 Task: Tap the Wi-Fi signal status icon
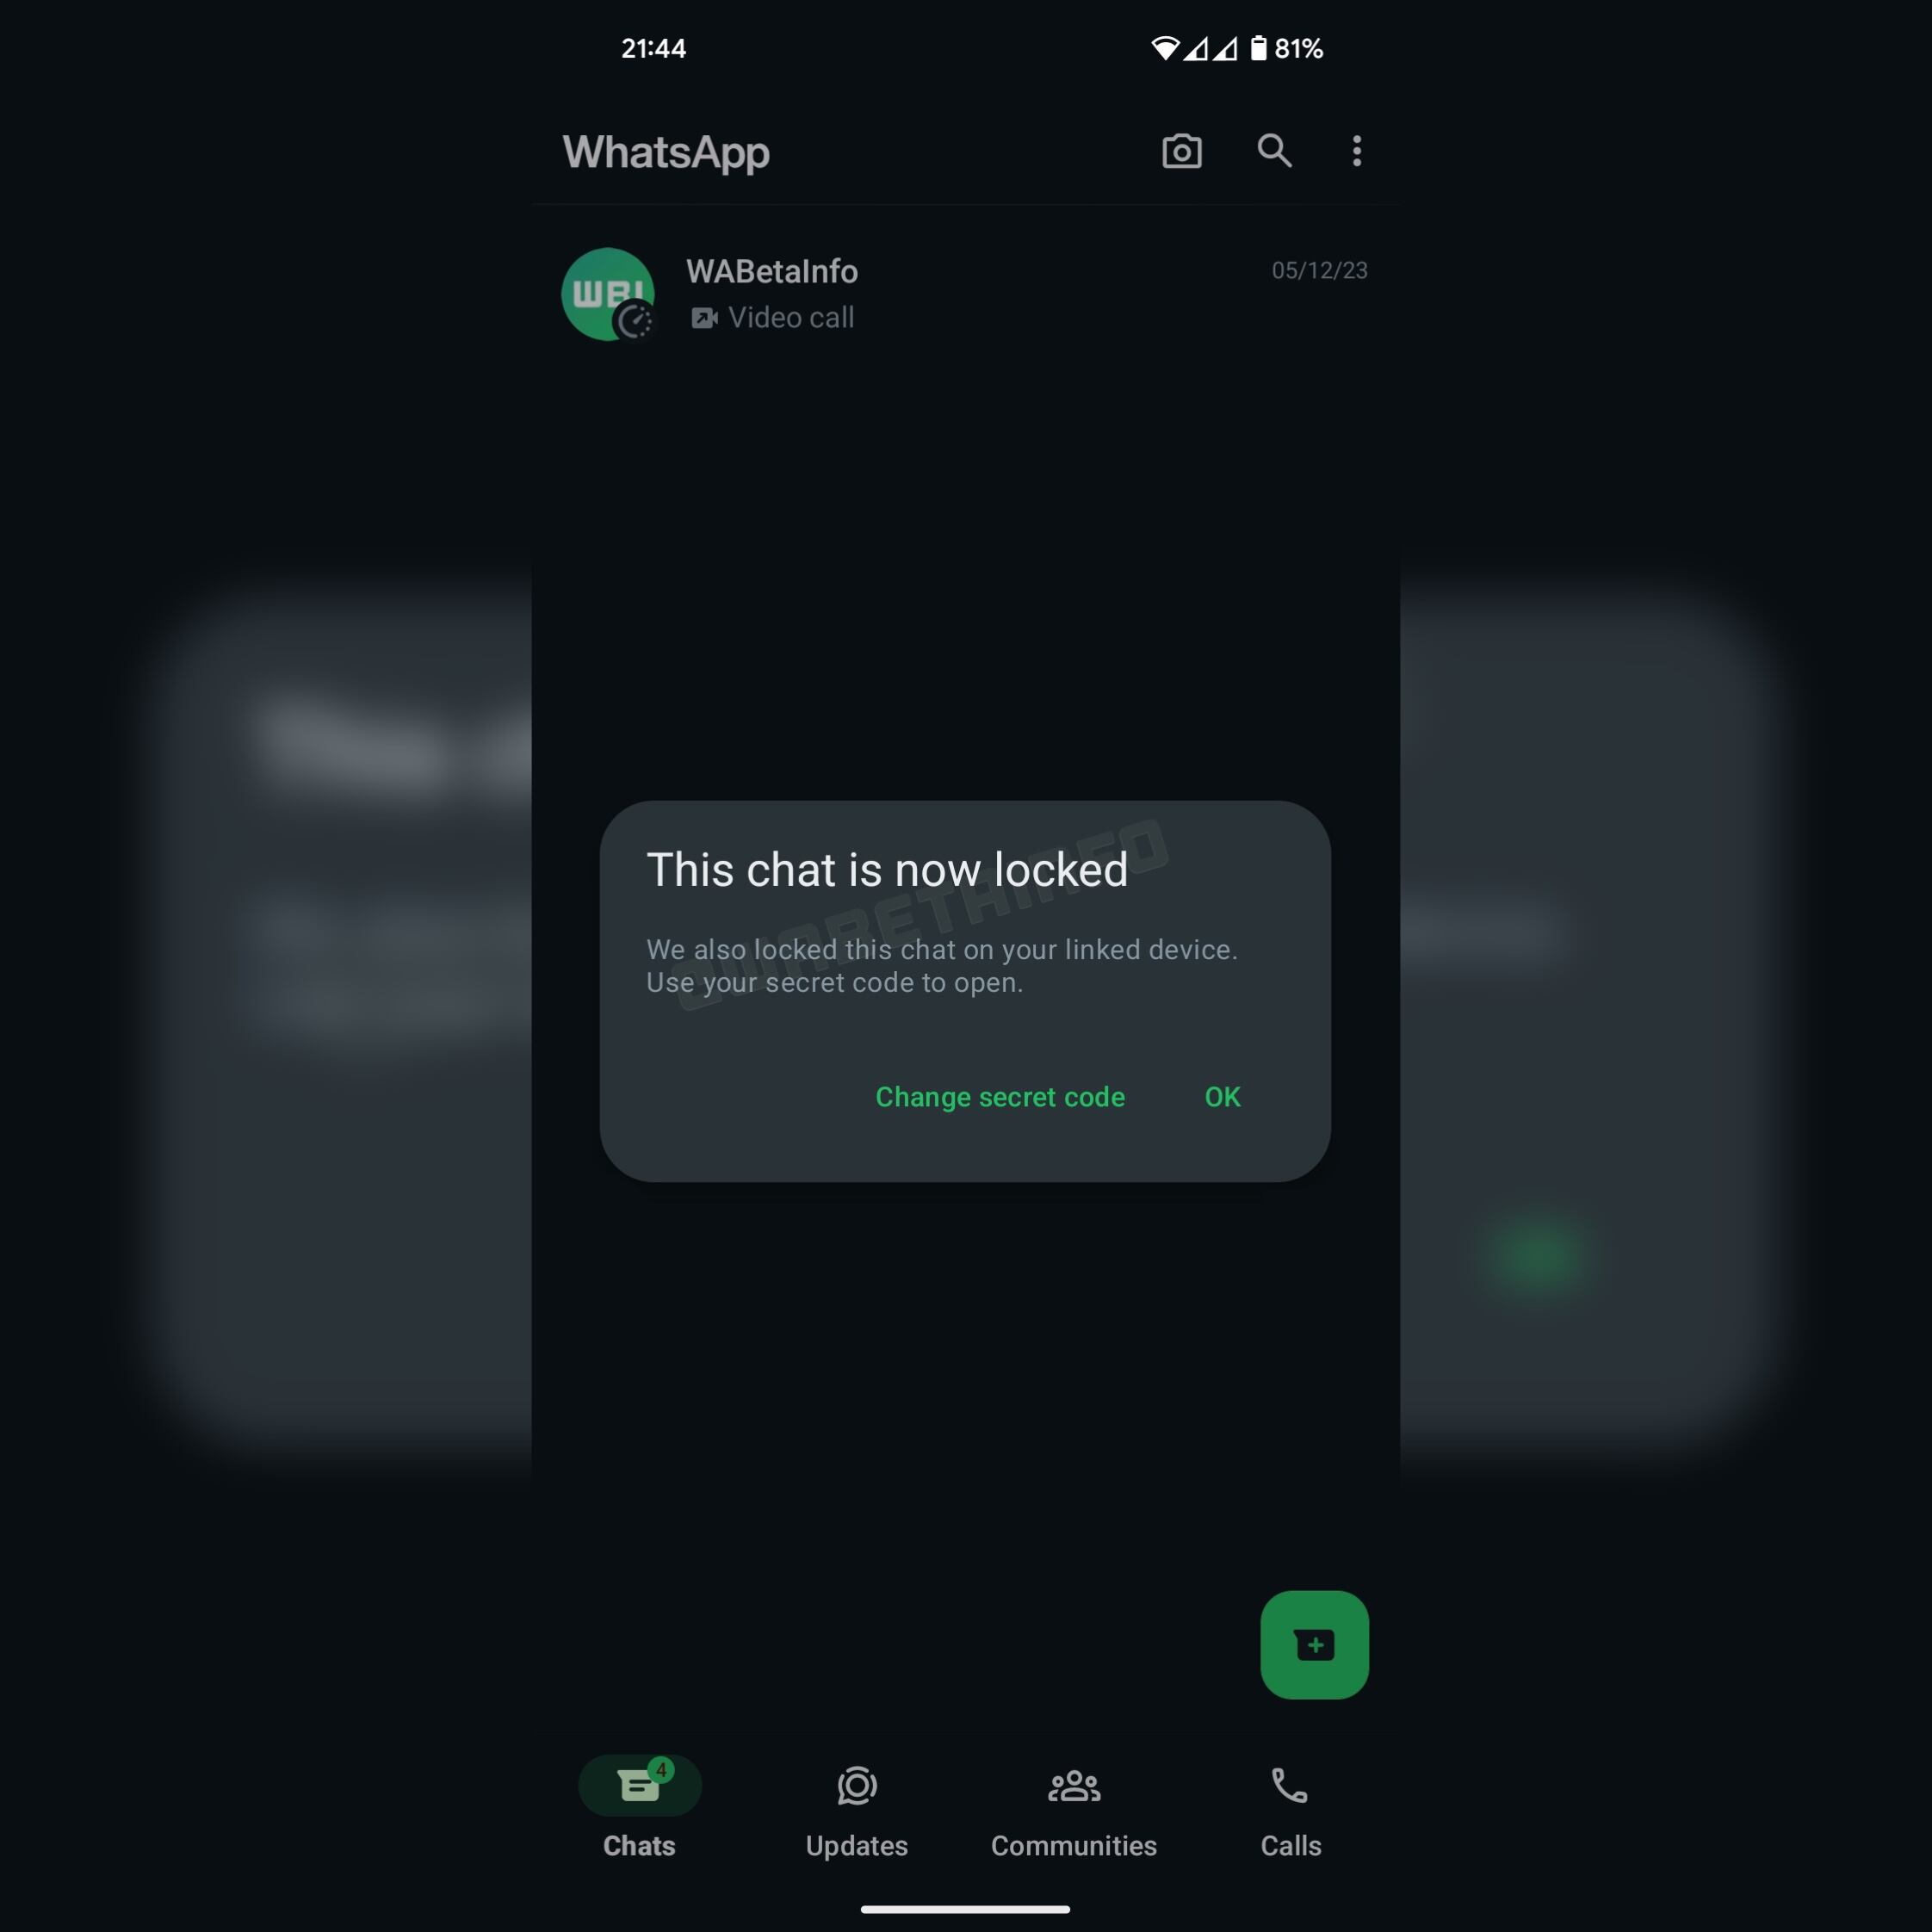click(x=1164, y=48)
